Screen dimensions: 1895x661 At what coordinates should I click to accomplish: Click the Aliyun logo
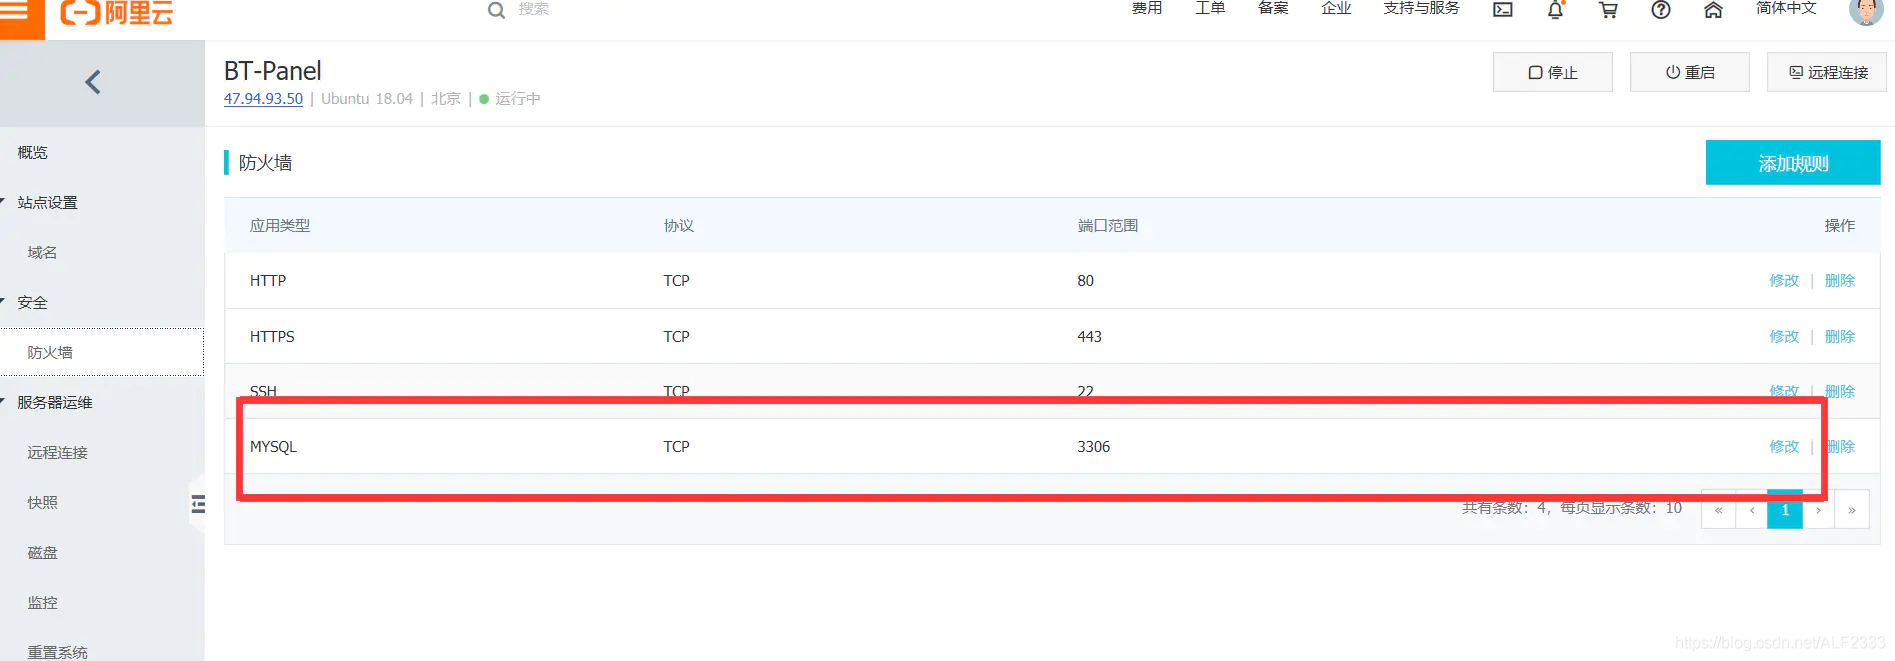click(x=116, y=12)
